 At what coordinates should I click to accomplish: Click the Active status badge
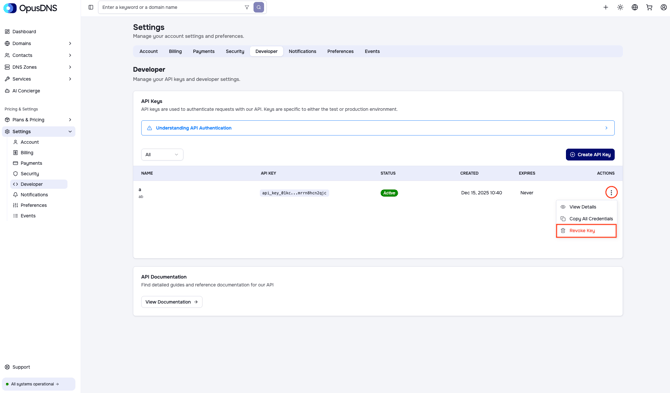pos(389,193)
